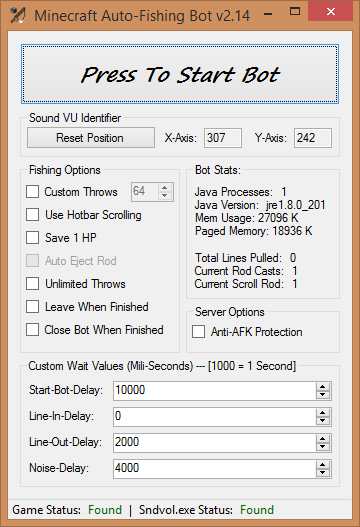Decrease Line-Out-Delay with the down arrow

pos(323,447)
